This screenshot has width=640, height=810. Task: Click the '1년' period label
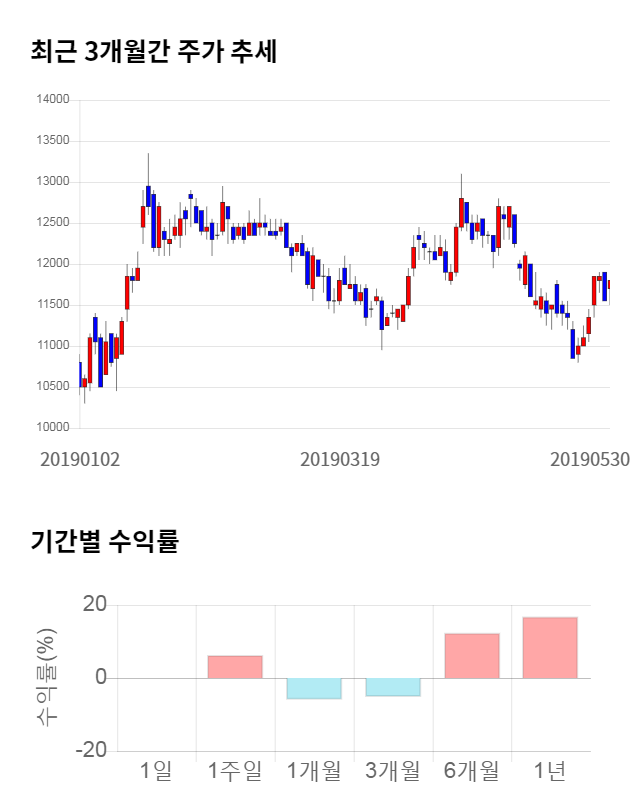550,771
